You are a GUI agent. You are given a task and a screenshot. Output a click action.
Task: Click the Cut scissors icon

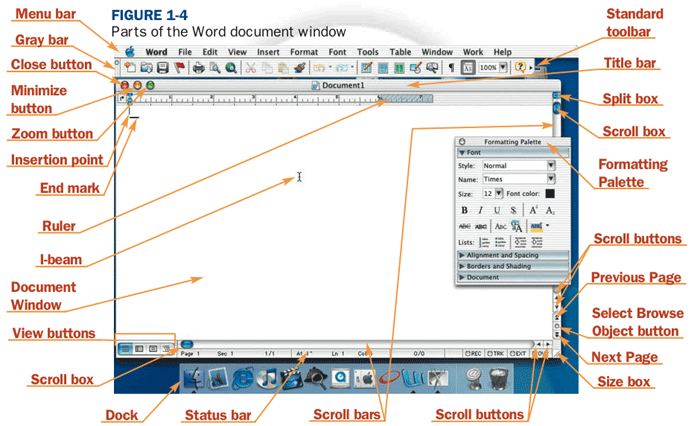coord(251,67)
